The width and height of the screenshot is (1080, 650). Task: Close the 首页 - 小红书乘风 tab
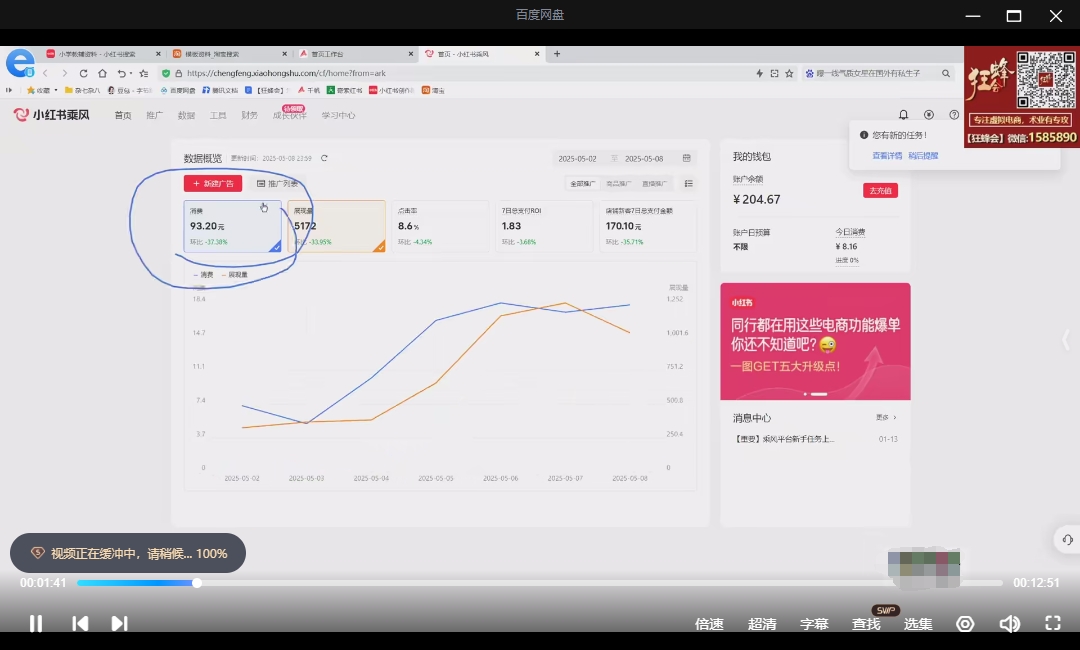(537, 54)
